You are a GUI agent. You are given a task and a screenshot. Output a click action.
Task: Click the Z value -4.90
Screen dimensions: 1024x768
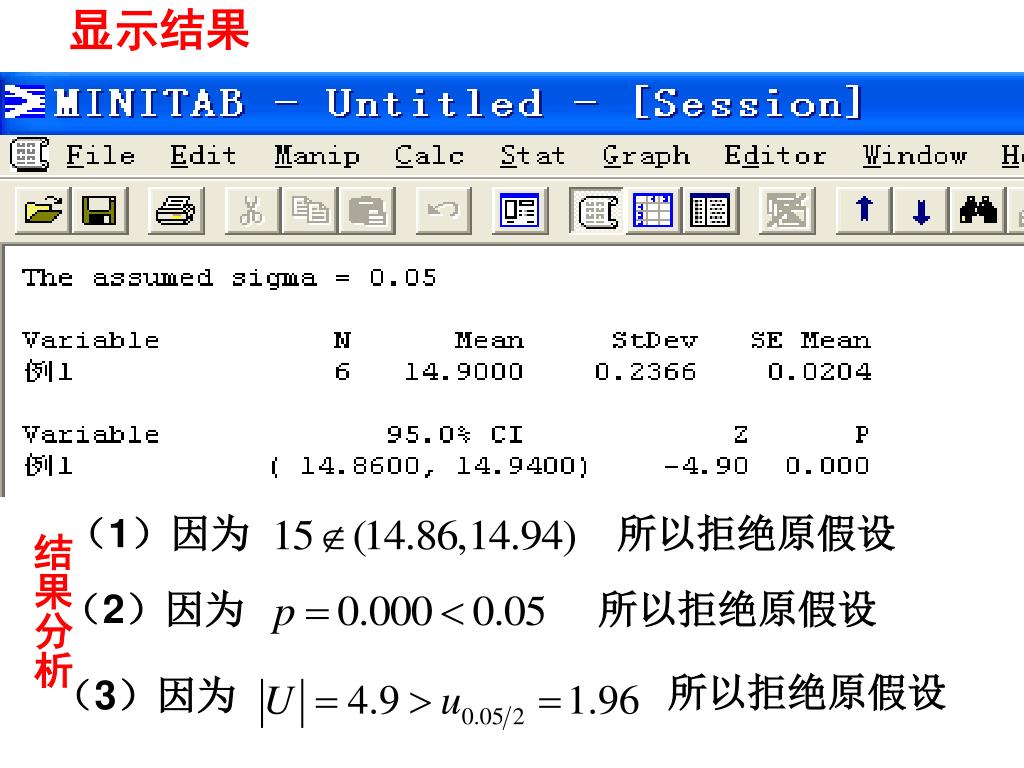pyautogui.click(x=705, y=466)
